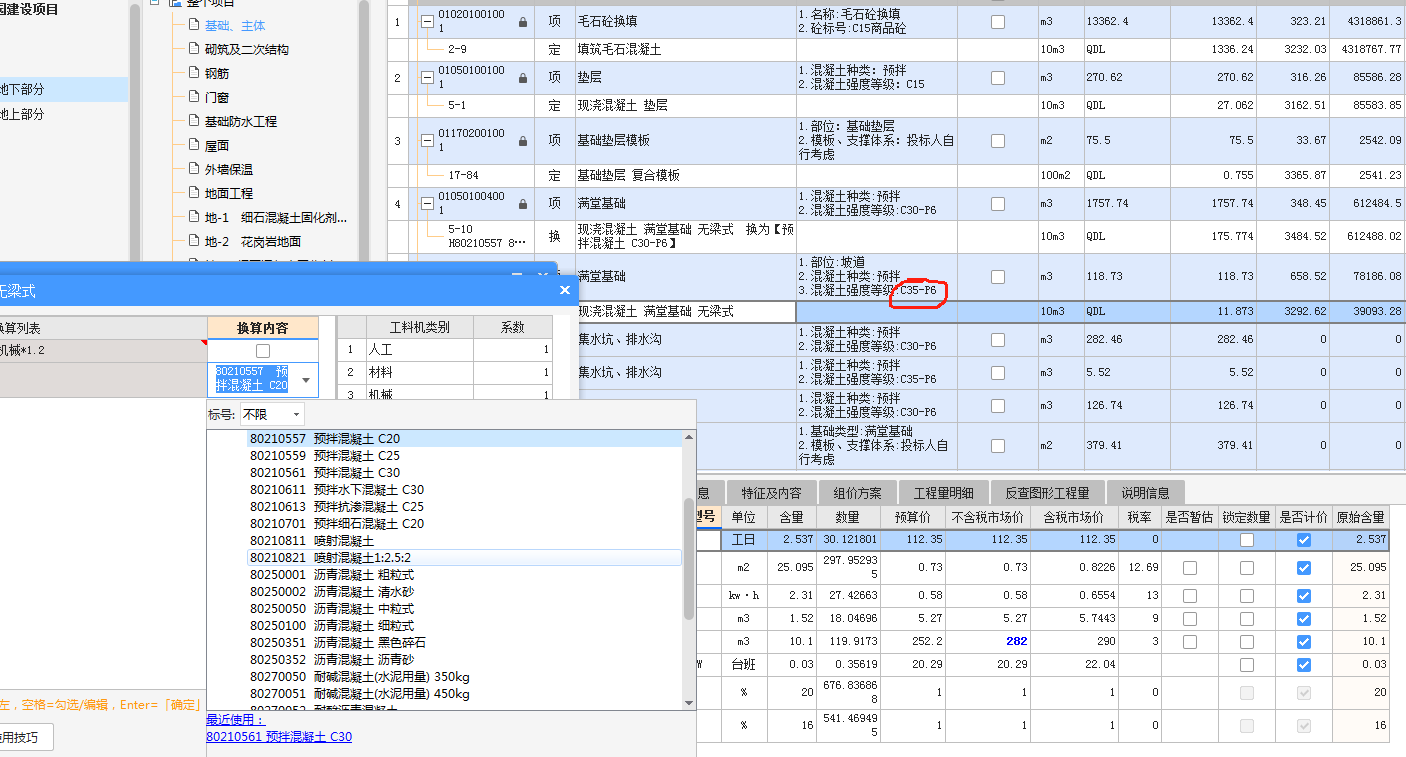
Task: Toggle 锁定数量 for the 工日 row
Action: pyautogui.click(x=1246, y=540)
